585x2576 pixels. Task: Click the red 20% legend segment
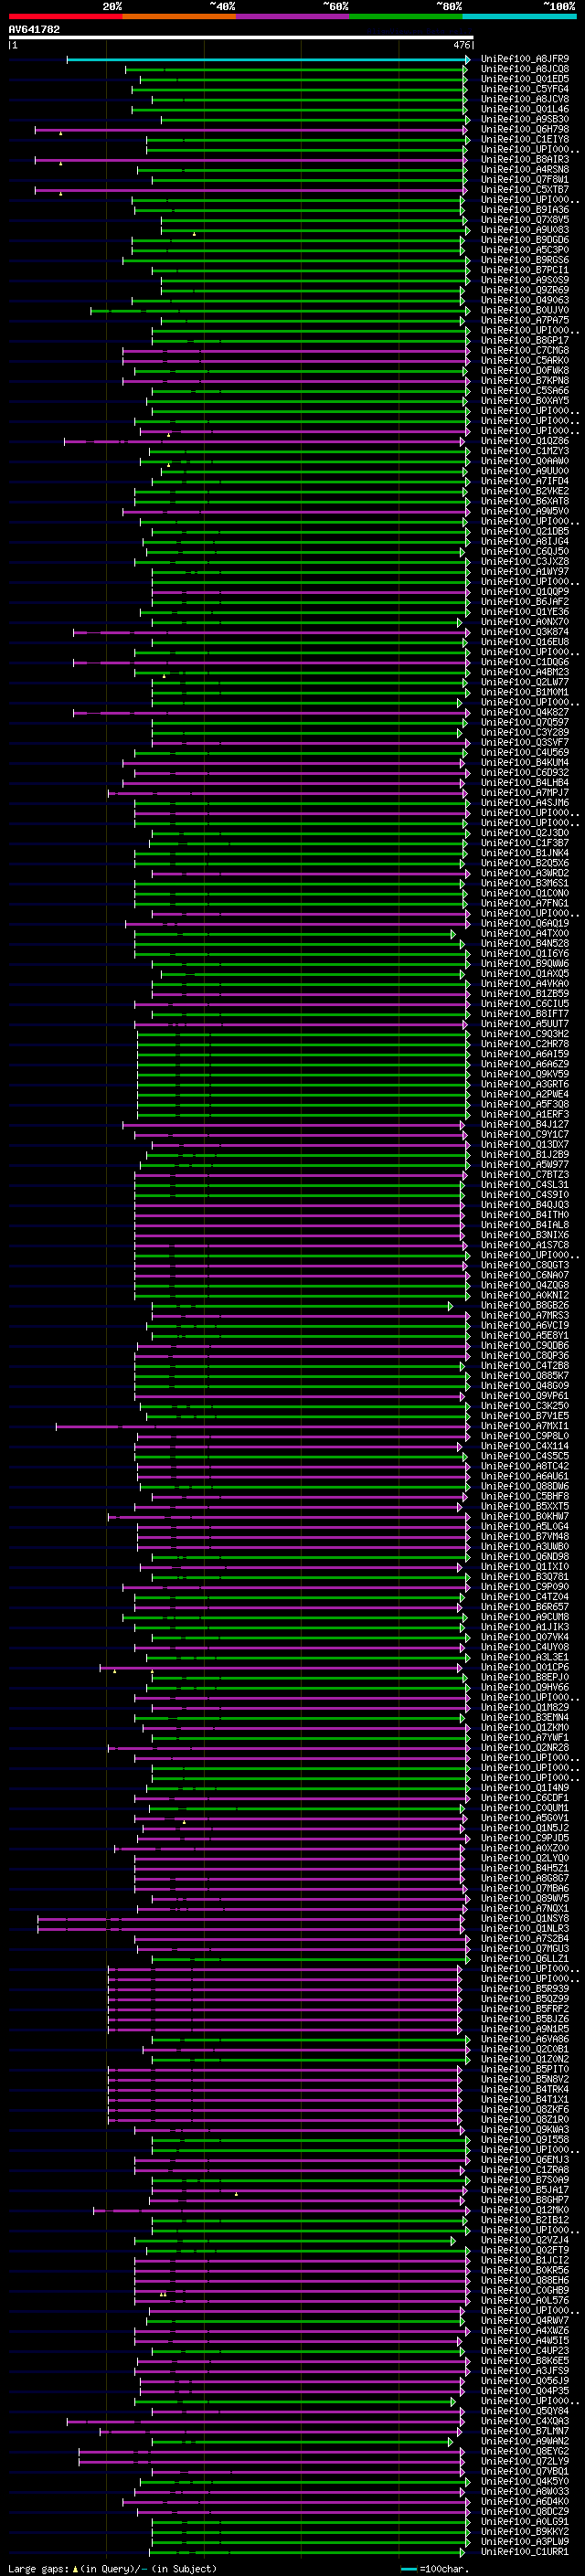point(65,16)
